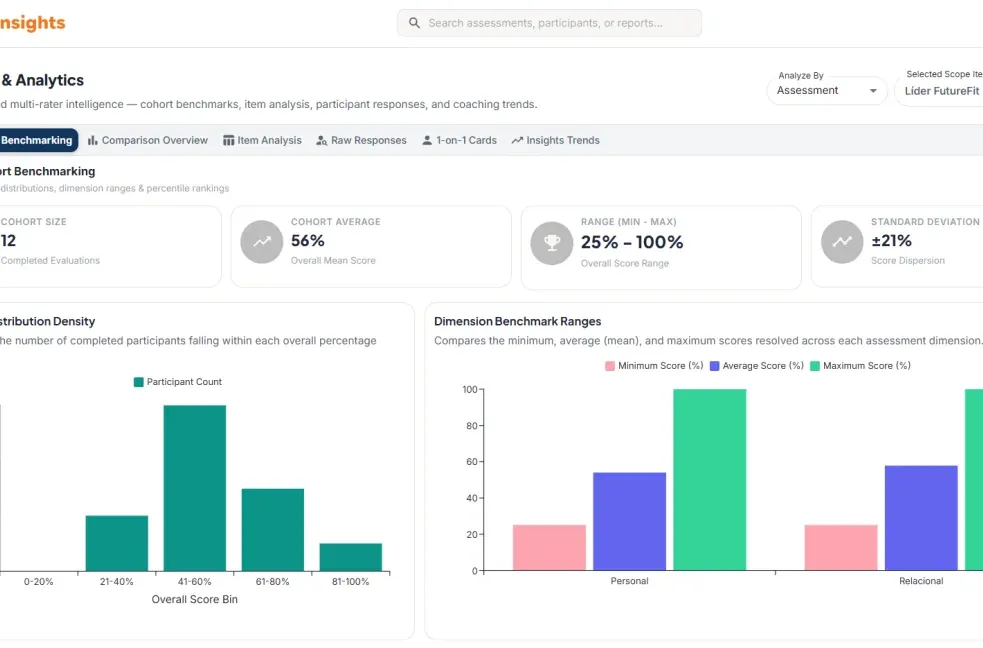Open the Selected Scope Líder FutureFit selector
Screen dimensions: 983x648
(x=940, y=91)
